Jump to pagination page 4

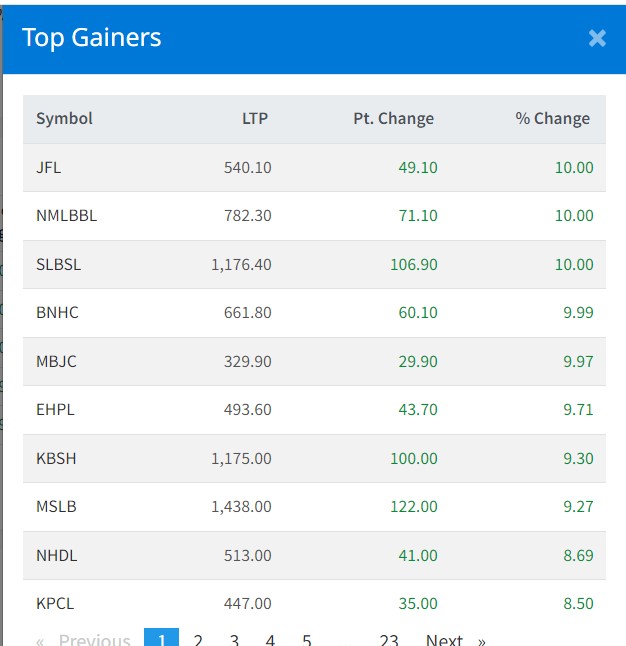click(x=270, y=640)
